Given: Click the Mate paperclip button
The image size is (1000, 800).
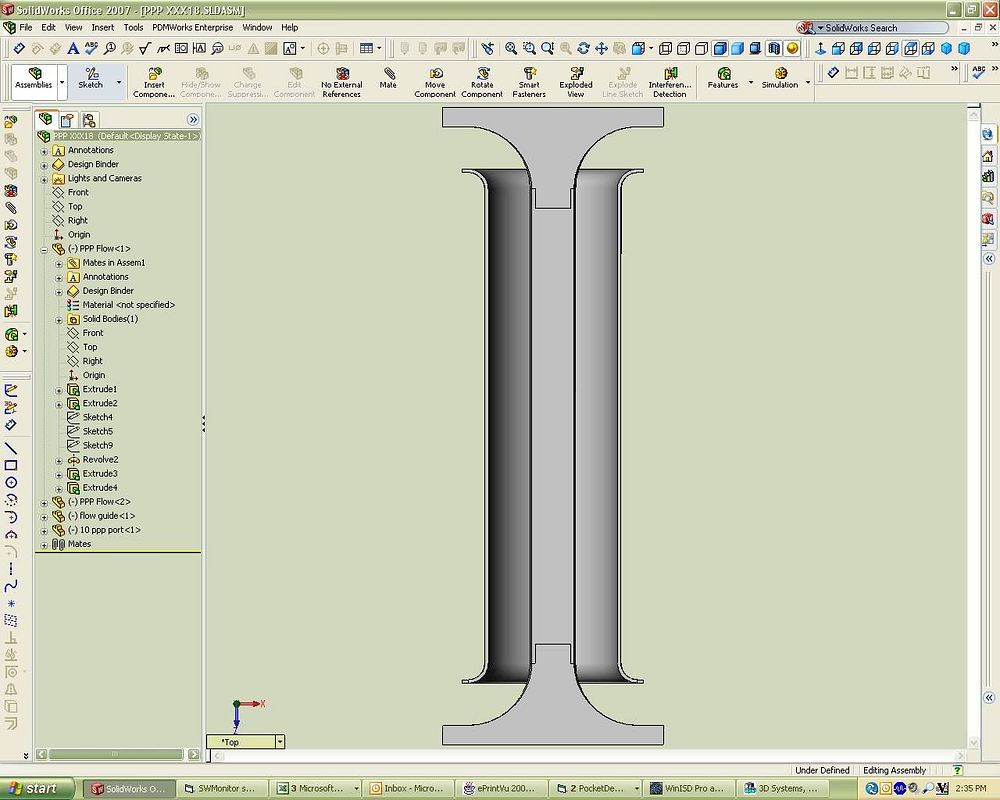Looking at the screenshot, I should (388, 78).
